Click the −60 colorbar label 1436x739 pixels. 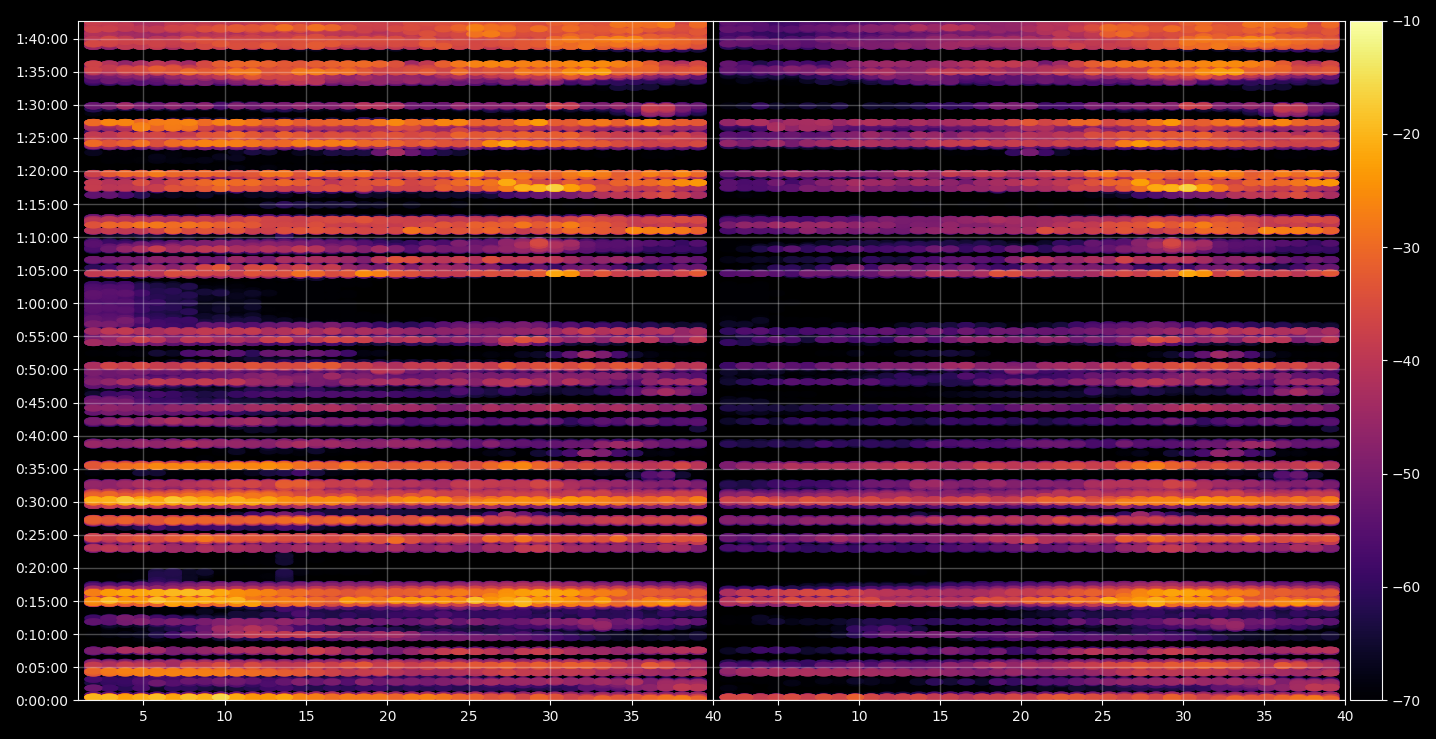pos(1406,587)
